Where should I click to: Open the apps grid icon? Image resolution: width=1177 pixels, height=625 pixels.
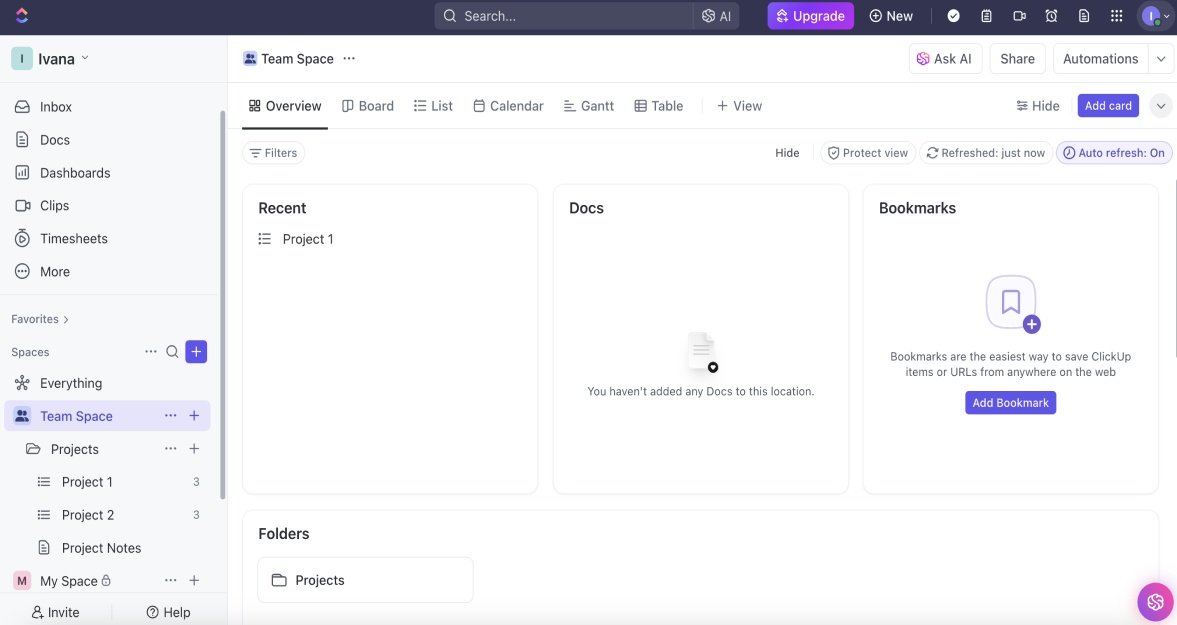coord(1117,16)
